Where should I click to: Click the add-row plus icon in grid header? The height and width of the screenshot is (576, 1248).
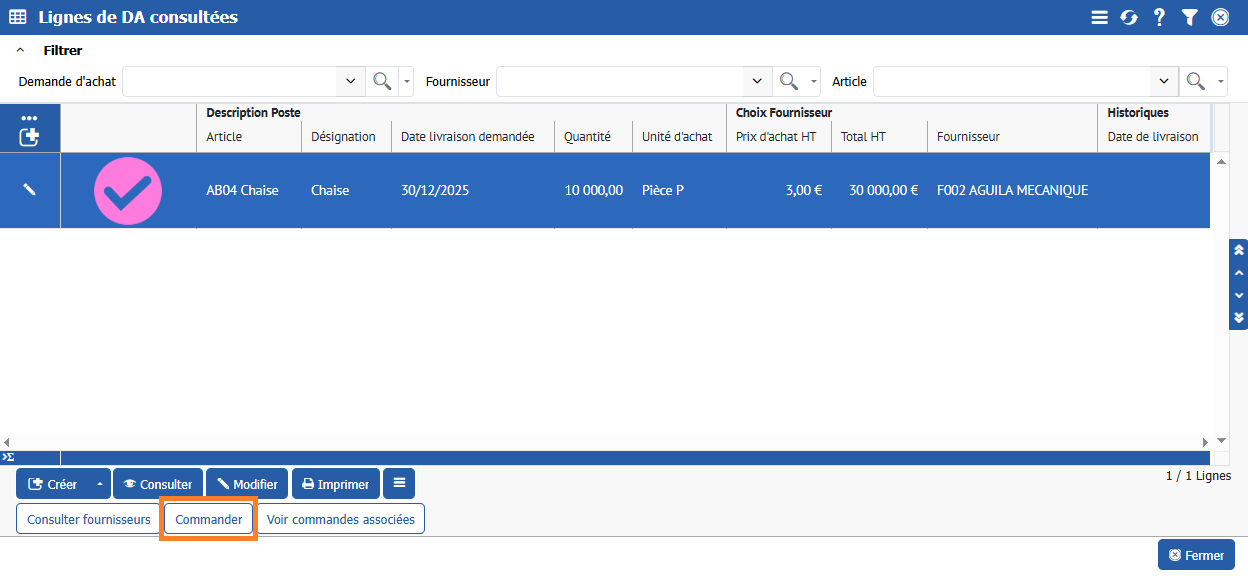pyautogui.click(x=29, y=137)
